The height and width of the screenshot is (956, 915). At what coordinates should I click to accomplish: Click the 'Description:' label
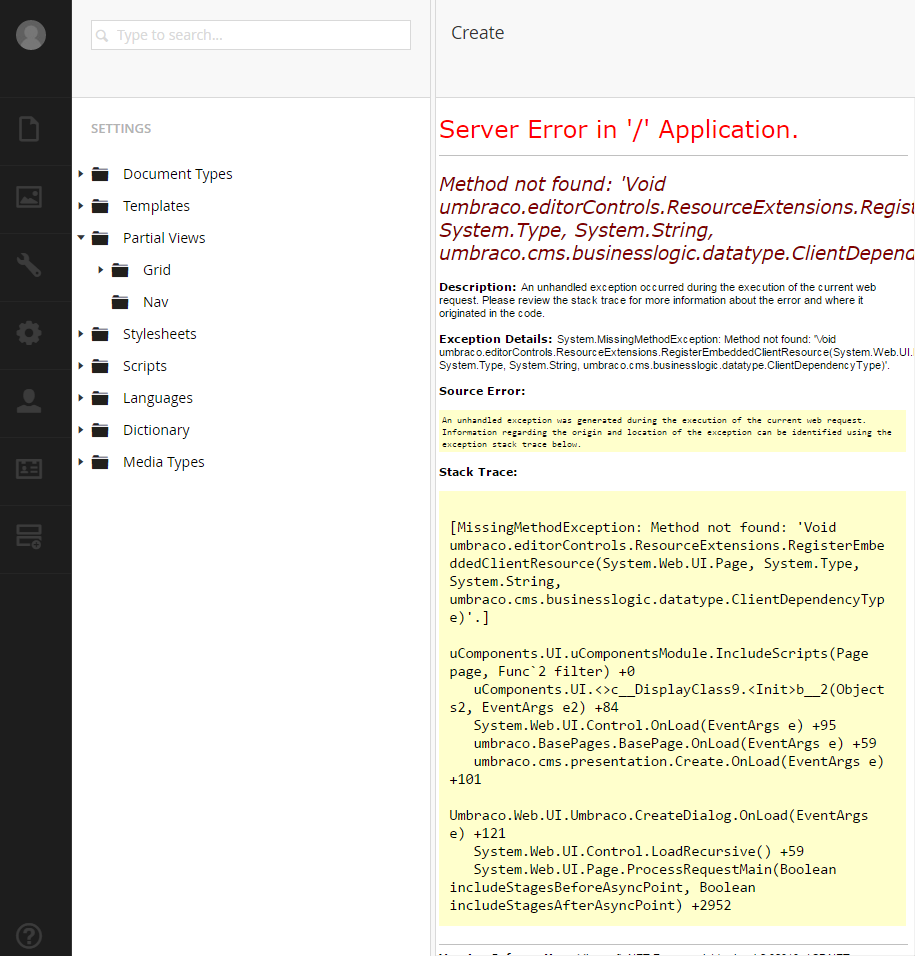[477, 287]
